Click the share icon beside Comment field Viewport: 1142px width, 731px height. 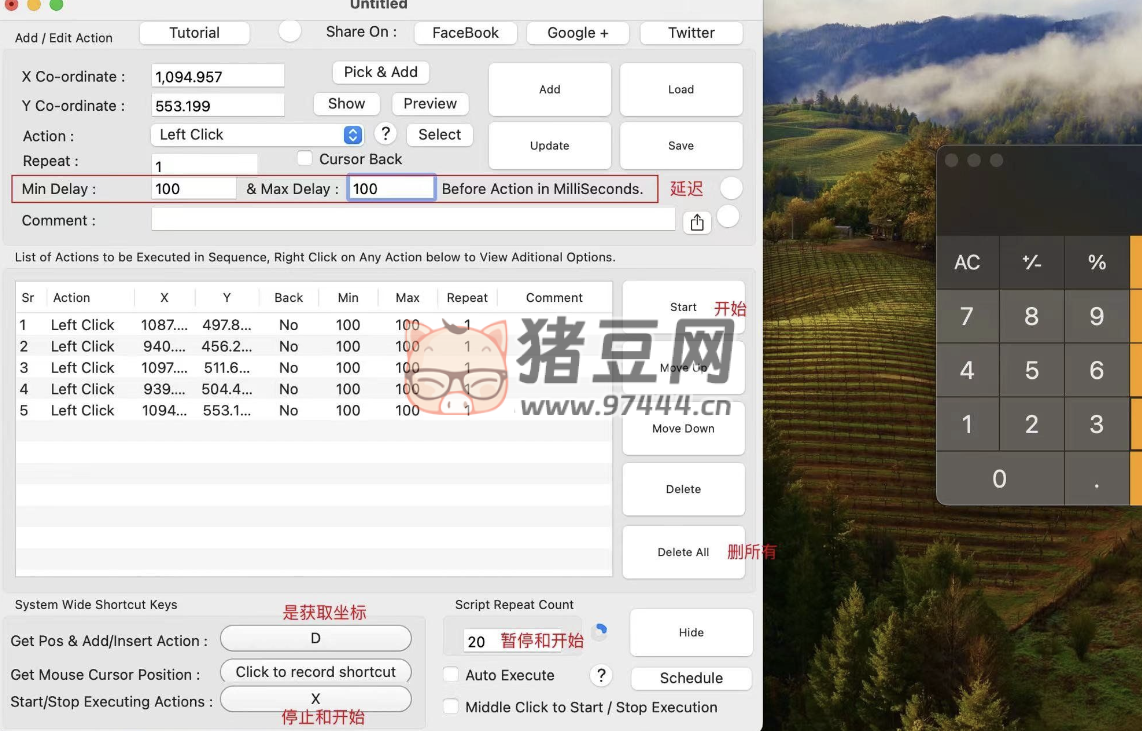pos(697,223)
